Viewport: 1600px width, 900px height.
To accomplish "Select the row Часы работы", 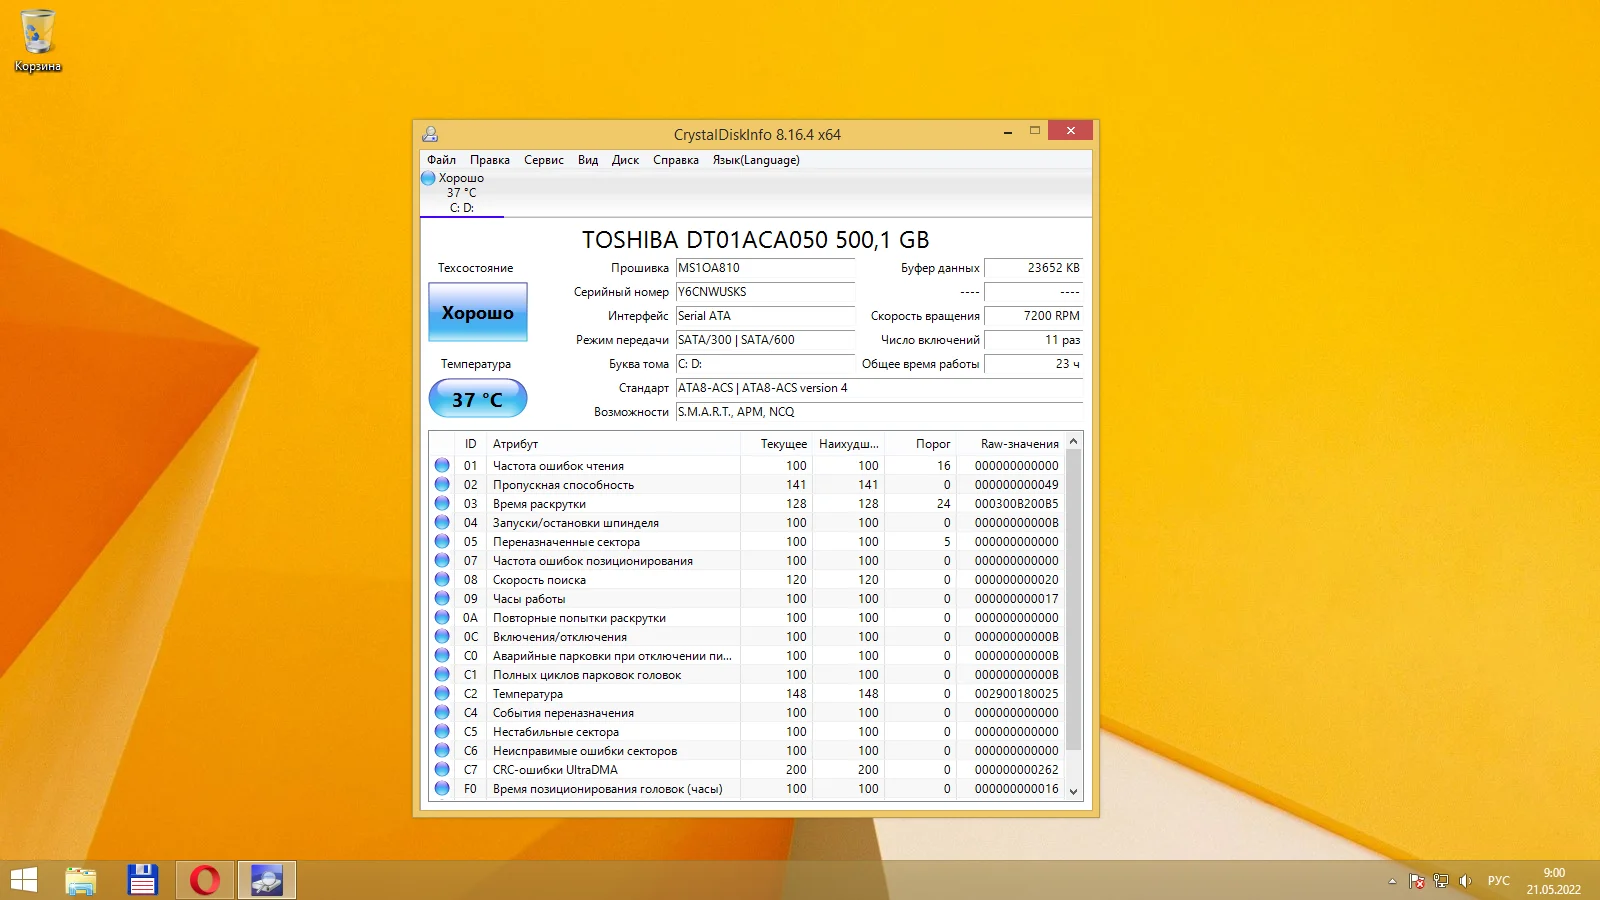I will pyautogui.click(x=747, y=599).
